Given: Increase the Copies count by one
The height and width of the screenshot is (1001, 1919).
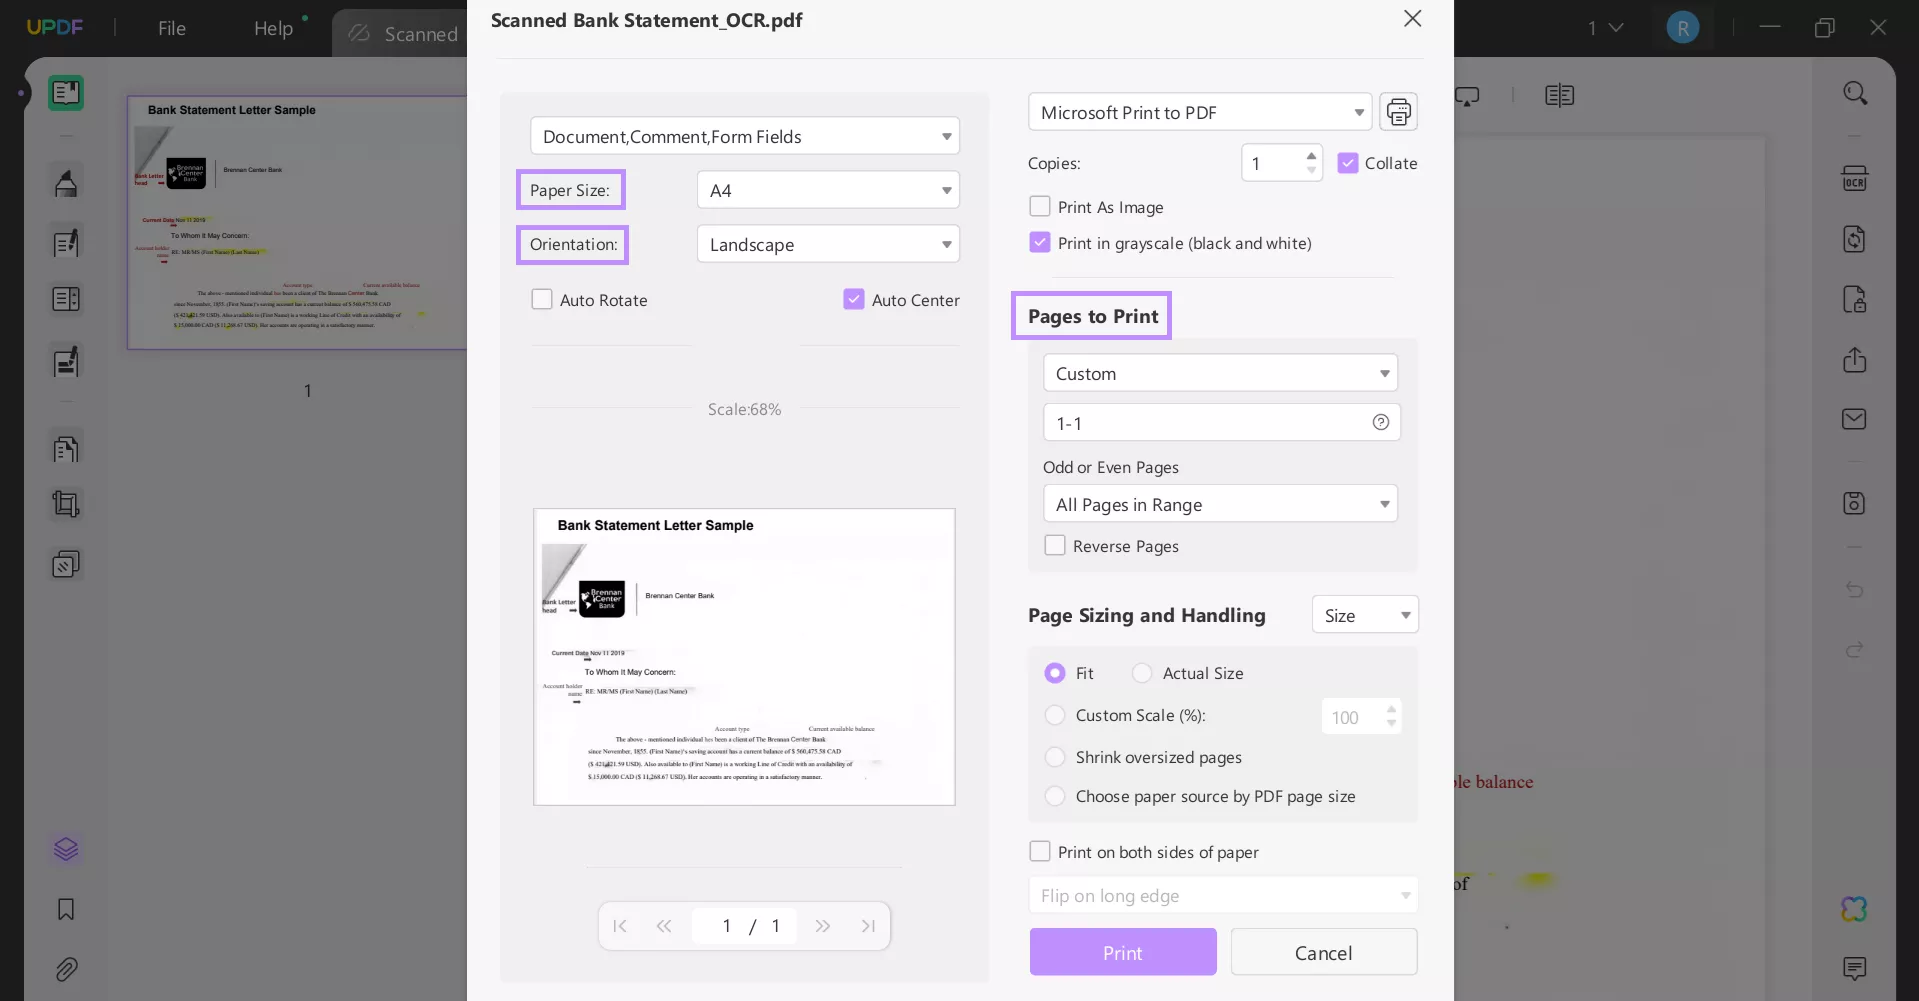Looking at the screenshot, I should [1311, 155].
